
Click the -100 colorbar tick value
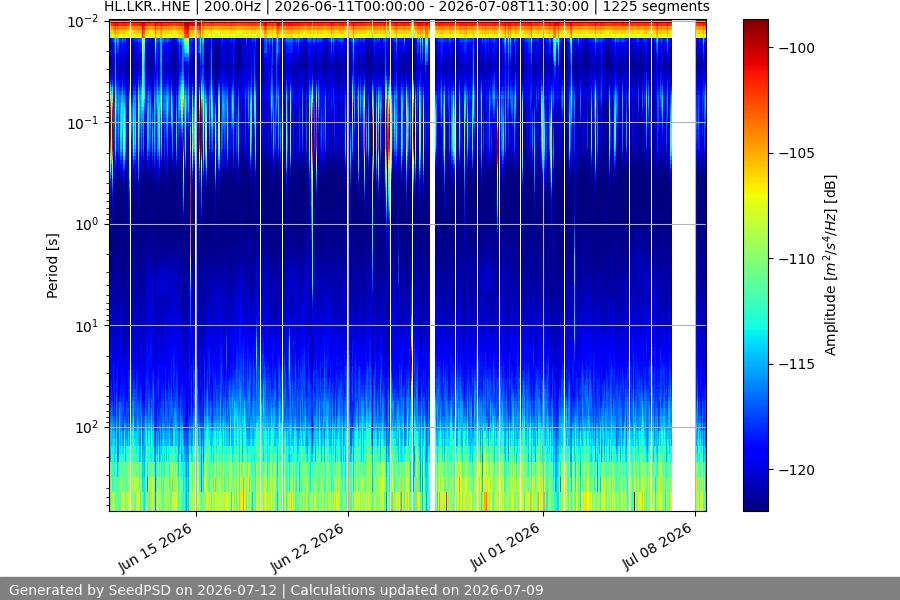[797, 48]
